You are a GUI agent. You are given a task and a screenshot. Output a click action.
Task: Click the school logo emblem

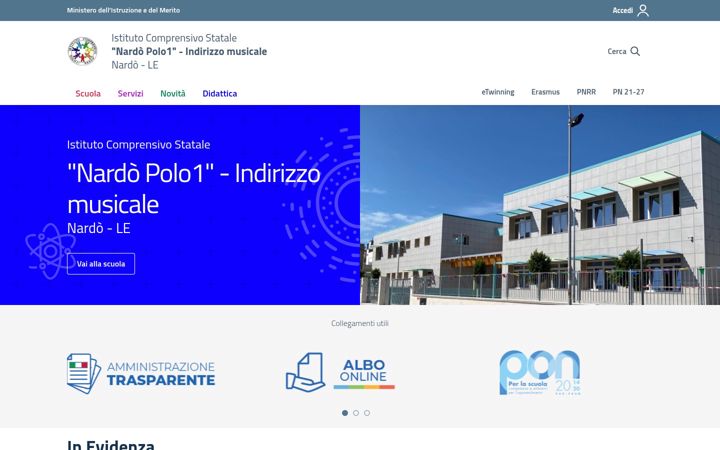(x=83, y=51)
